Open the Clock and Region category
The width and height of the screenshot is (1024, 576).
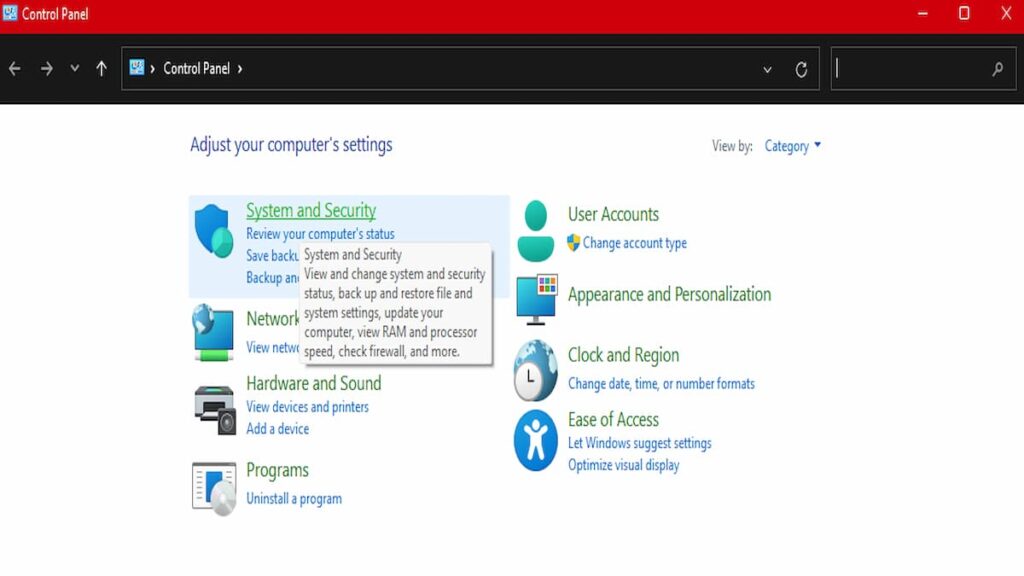pos(623,355)
